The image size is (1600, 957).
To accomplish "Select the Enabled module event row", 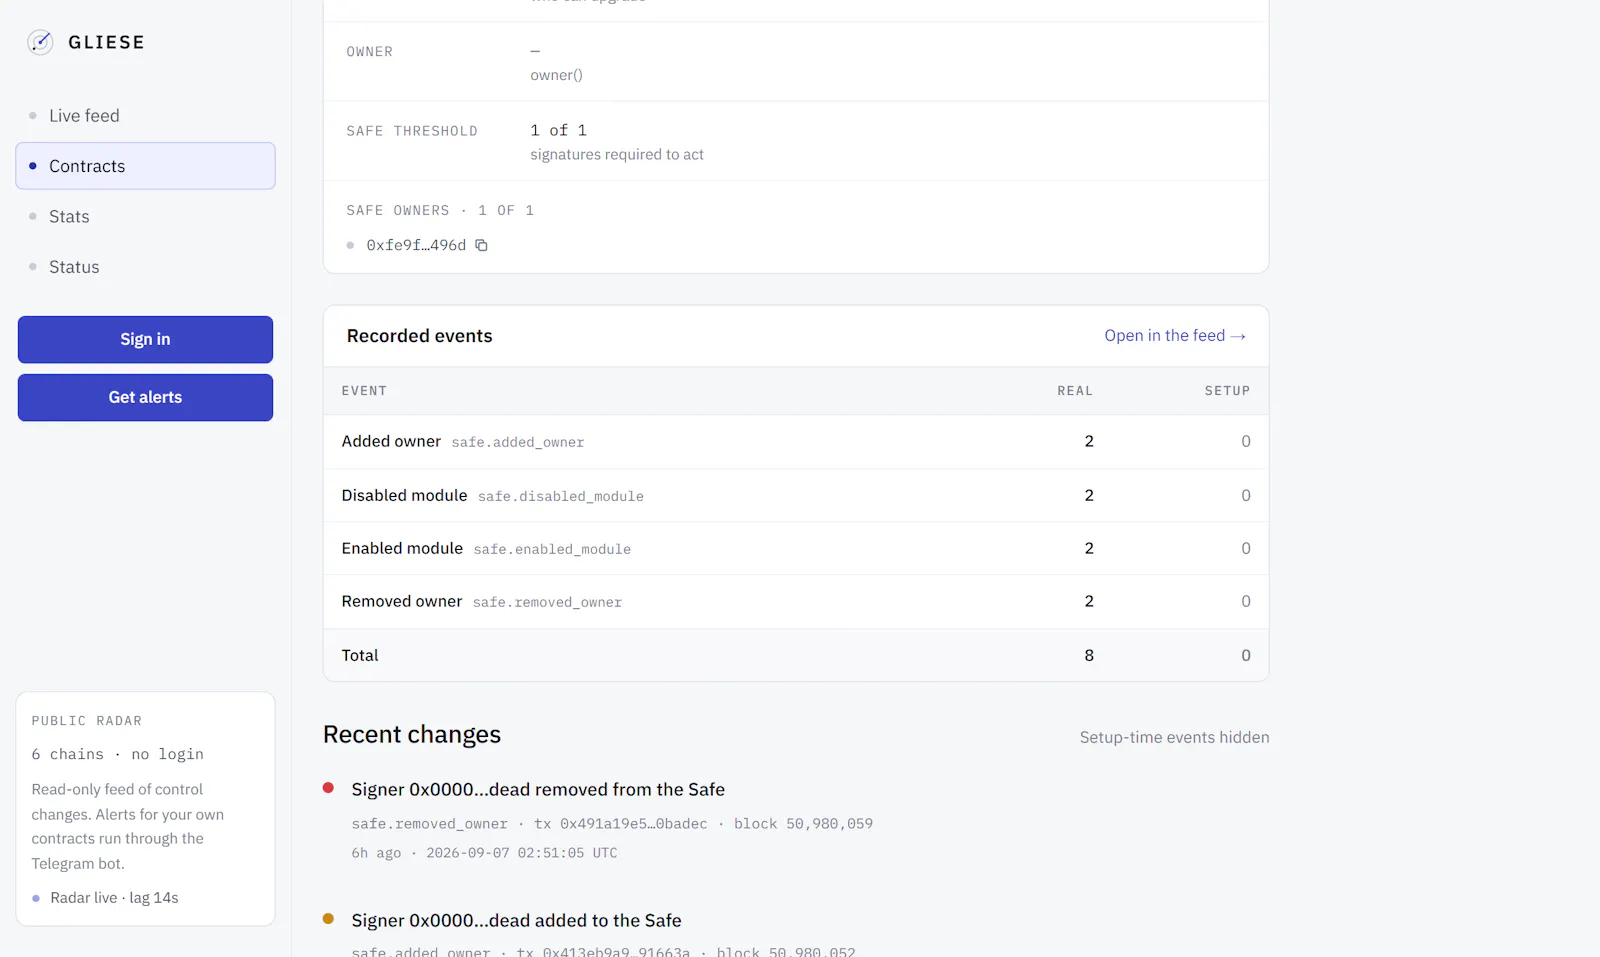I will pos(796,548).
